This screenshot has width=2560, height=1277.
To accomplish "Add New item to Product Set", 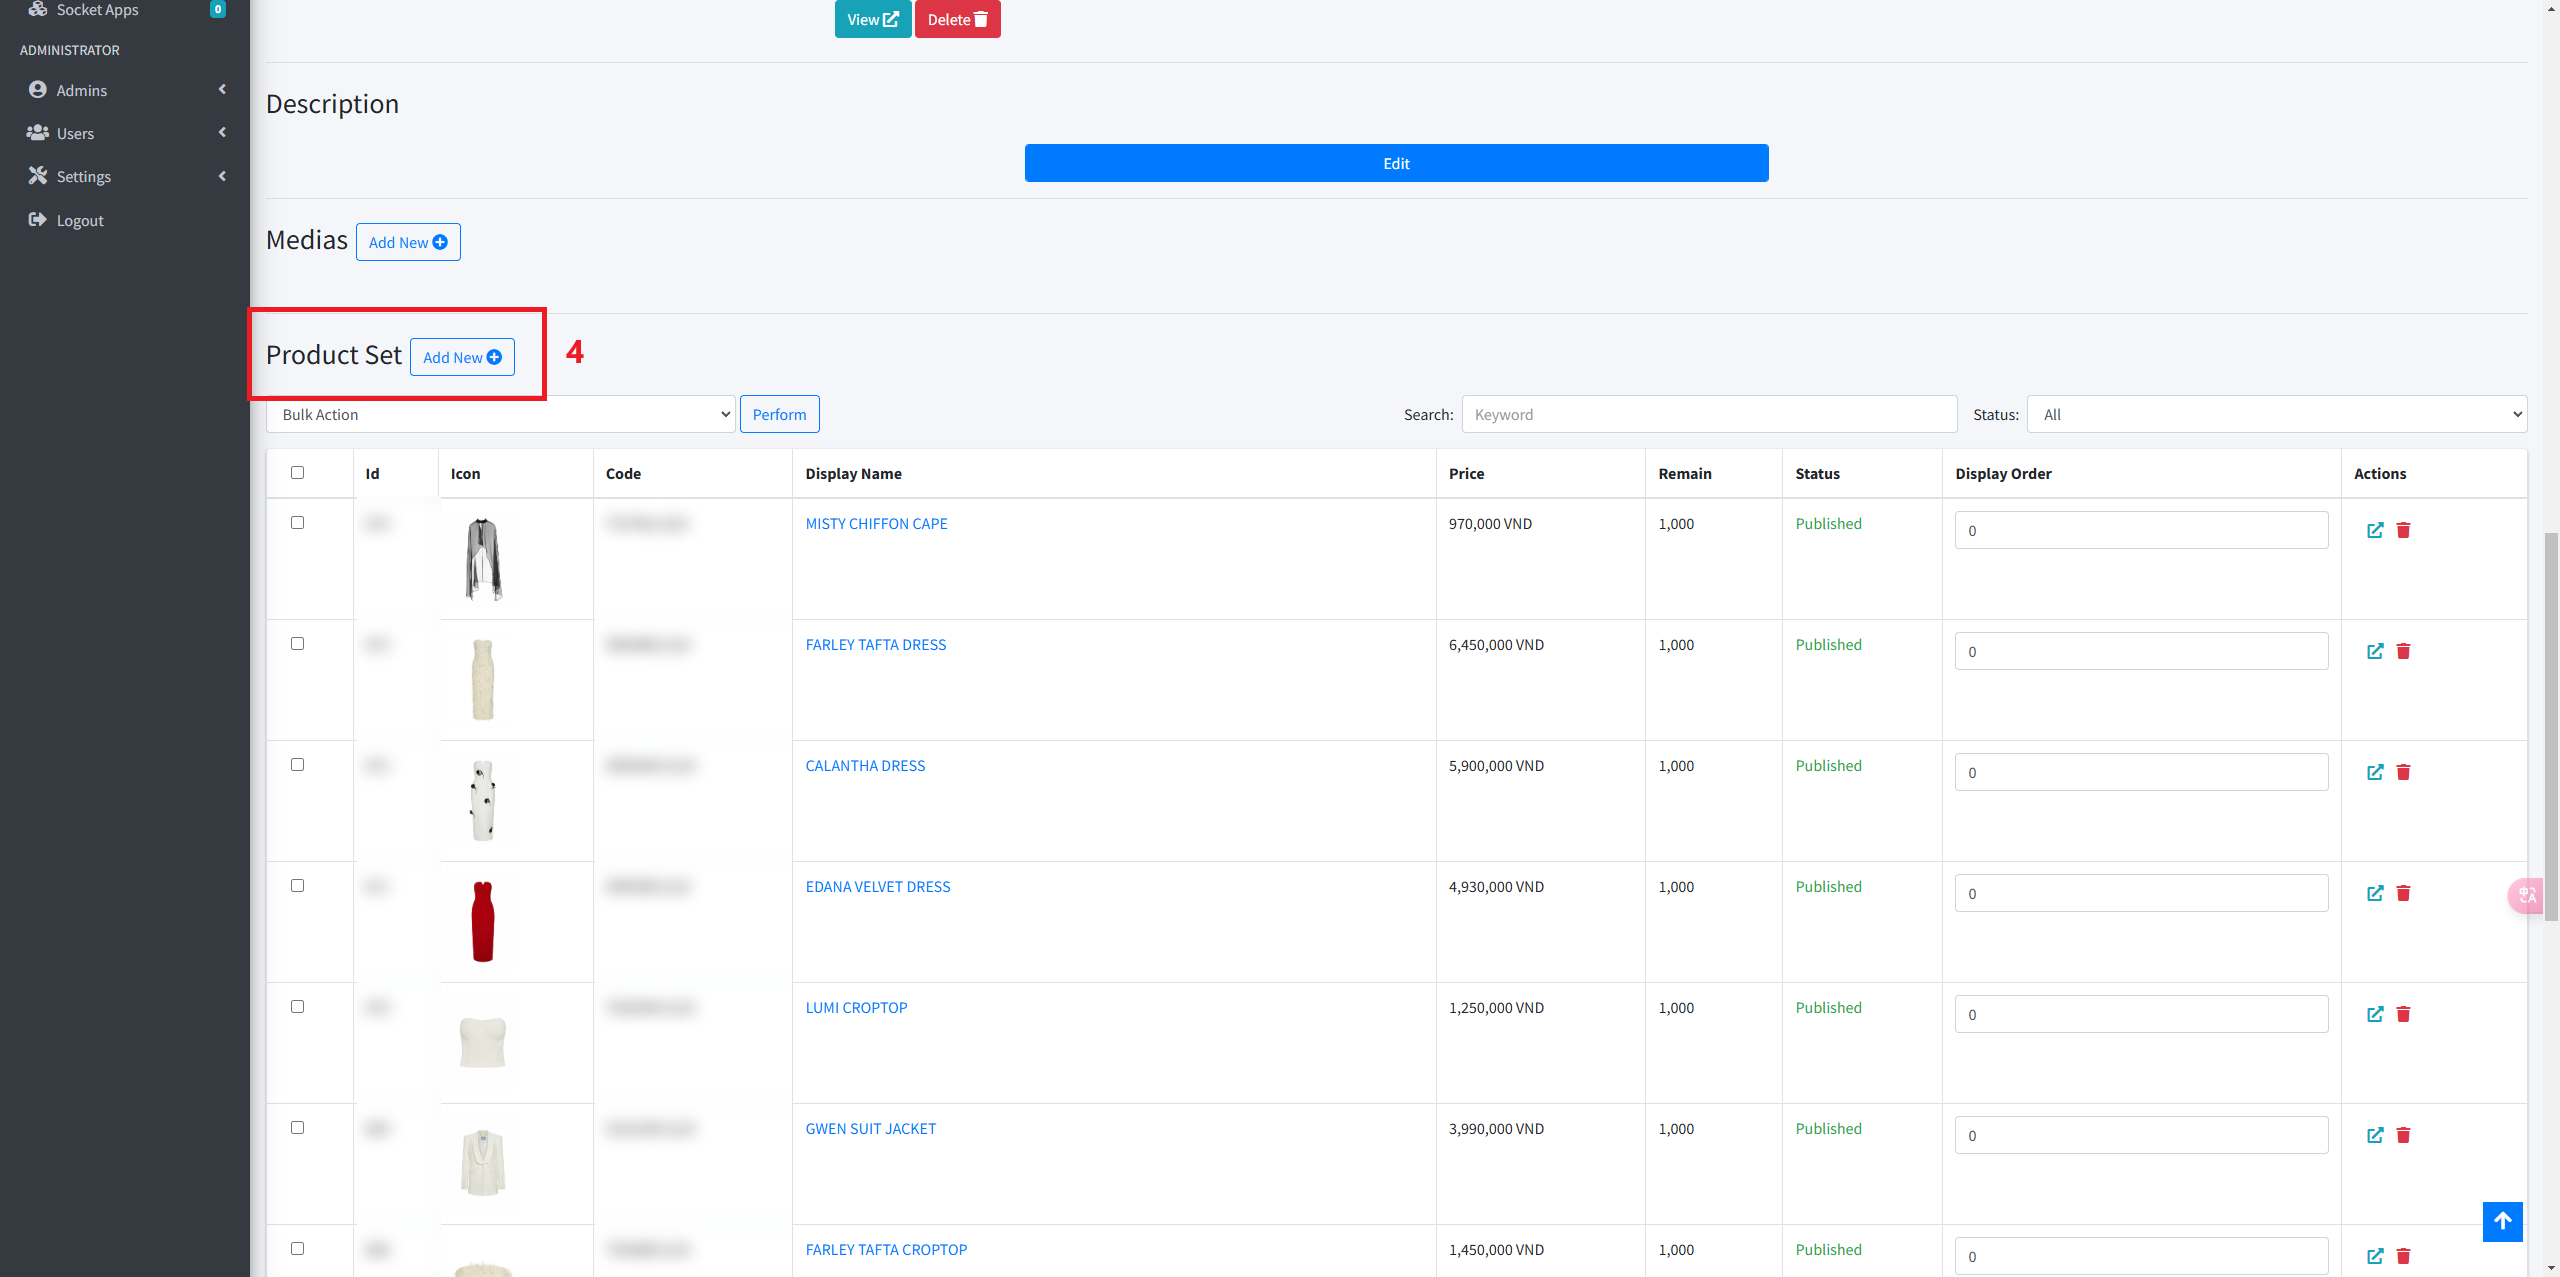I will pos(462,357).
